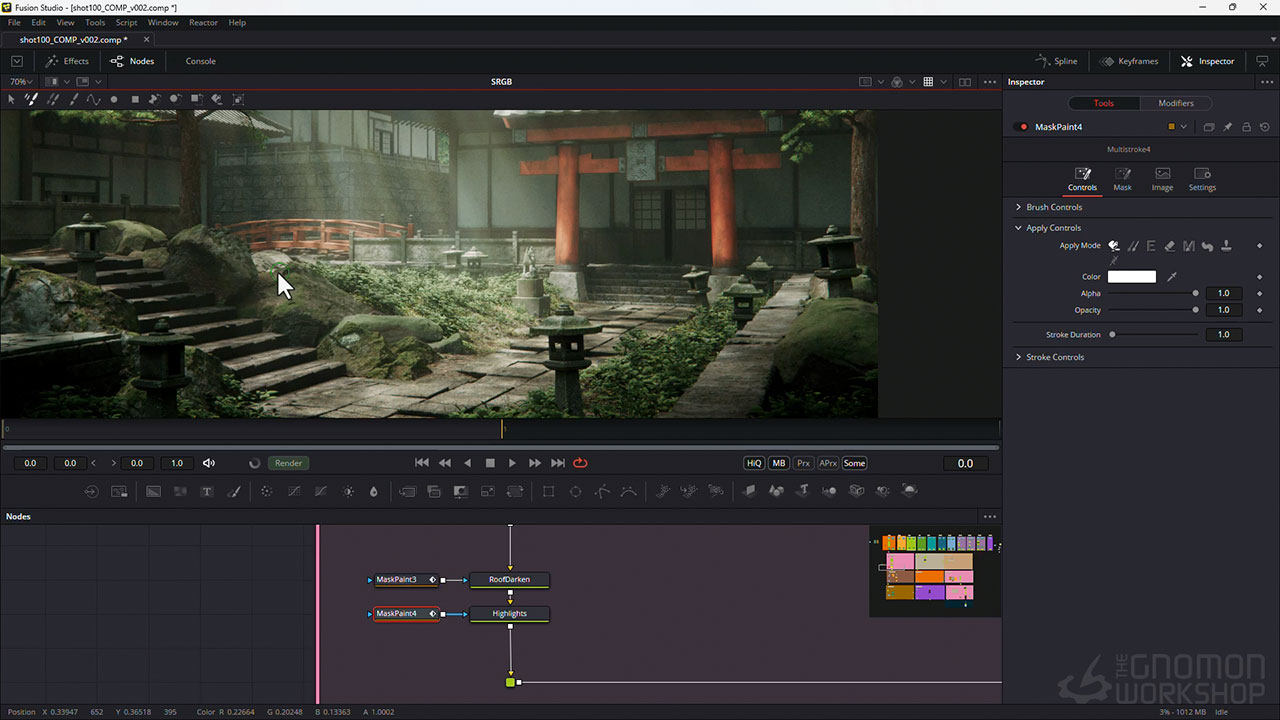Viewport: 1280px width, 720px height.
Task: Click the audio speaker icon
Action: [x=209, y=463]
